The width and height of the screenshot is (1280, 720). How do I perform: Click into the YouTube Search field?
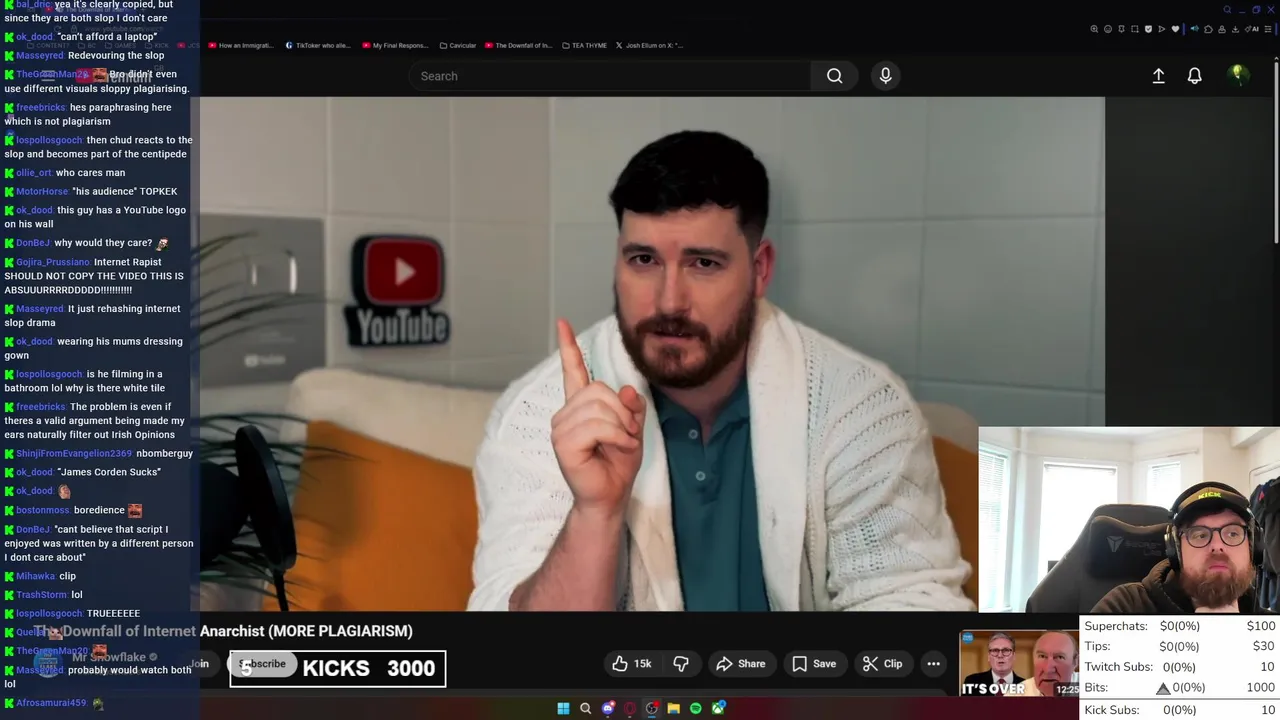[610, 76]
